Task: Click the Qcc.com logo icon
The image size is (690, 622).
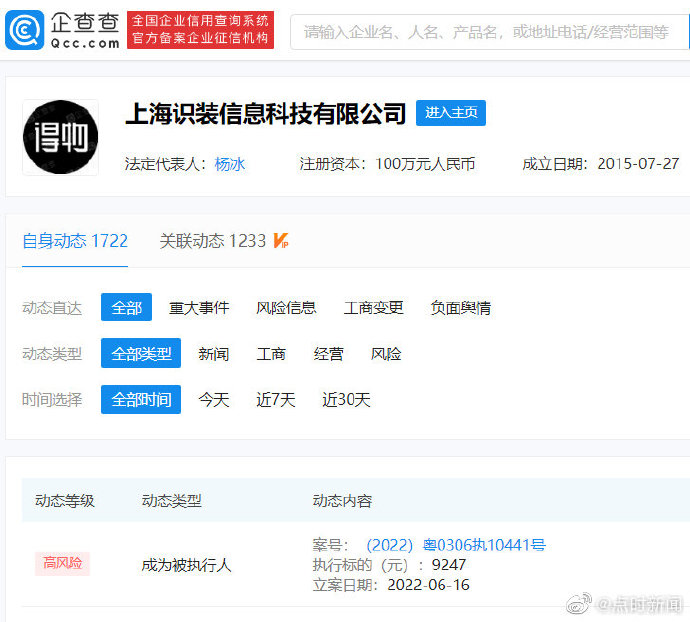Action: (24, 31)
